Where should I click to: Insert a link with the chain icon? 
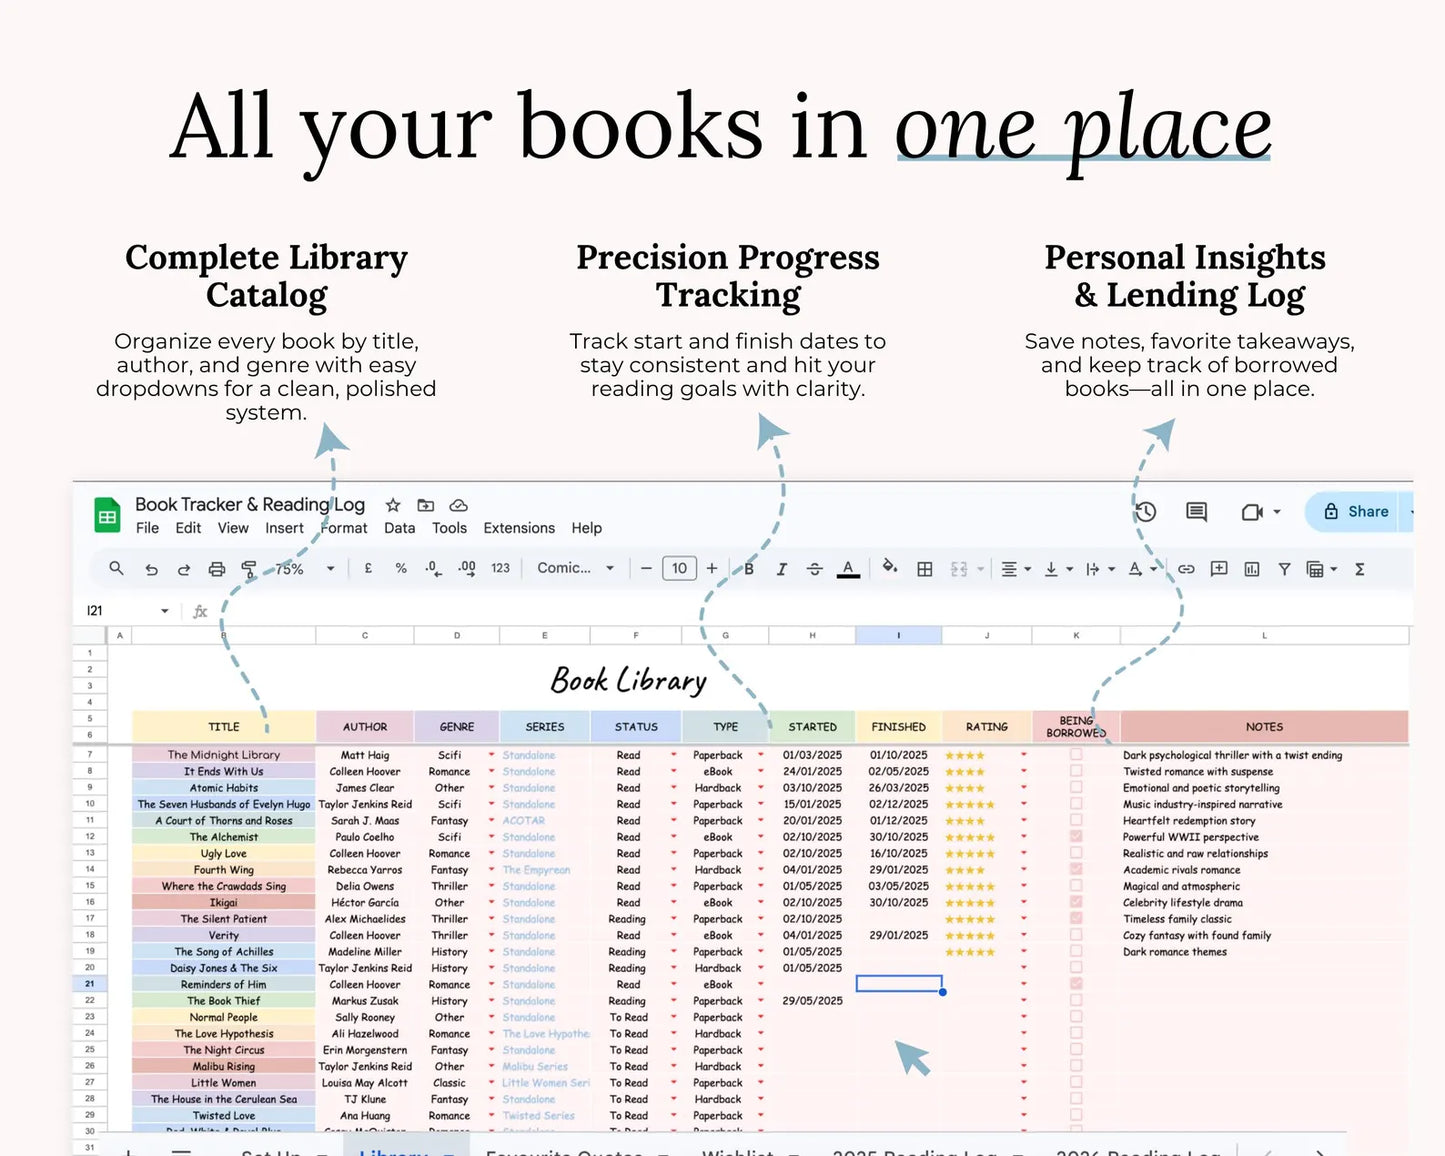click(x=1186, y=569)
